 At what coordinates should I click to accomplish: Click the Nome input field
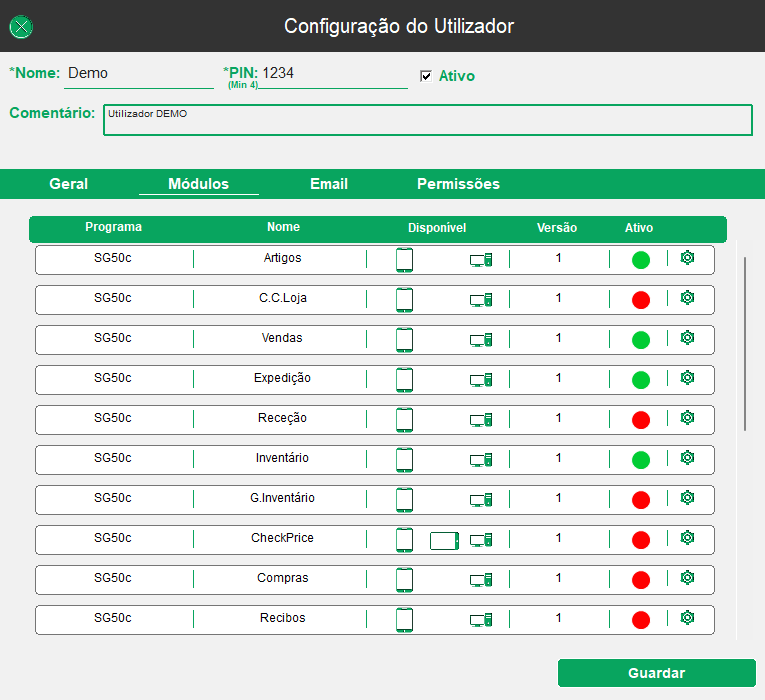[x=139, y=74]
